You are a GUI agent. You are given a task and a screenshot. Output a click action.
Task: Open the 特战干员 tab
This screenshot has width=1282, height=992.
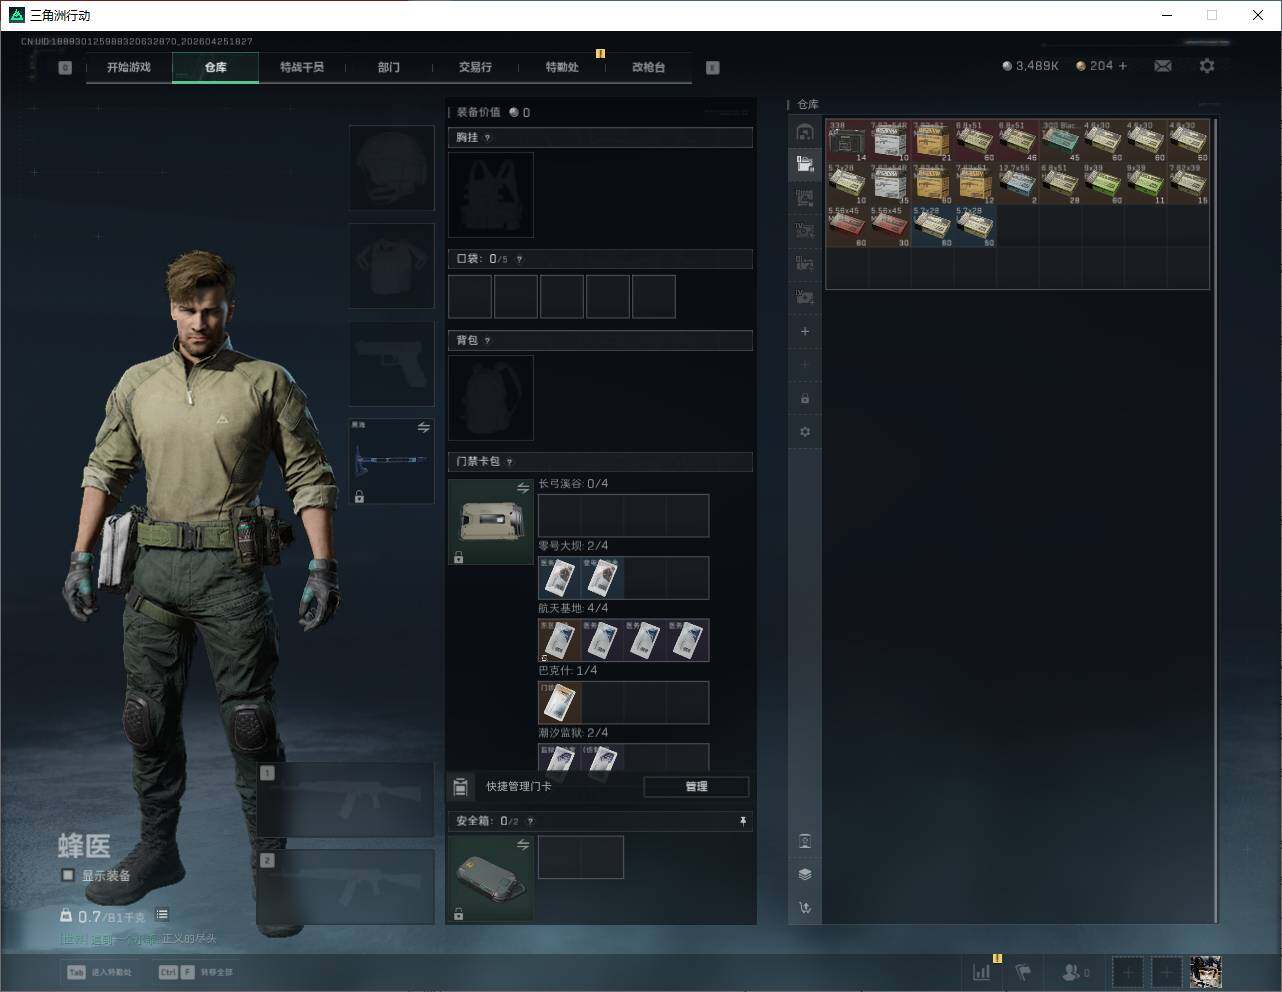[302, 68]
